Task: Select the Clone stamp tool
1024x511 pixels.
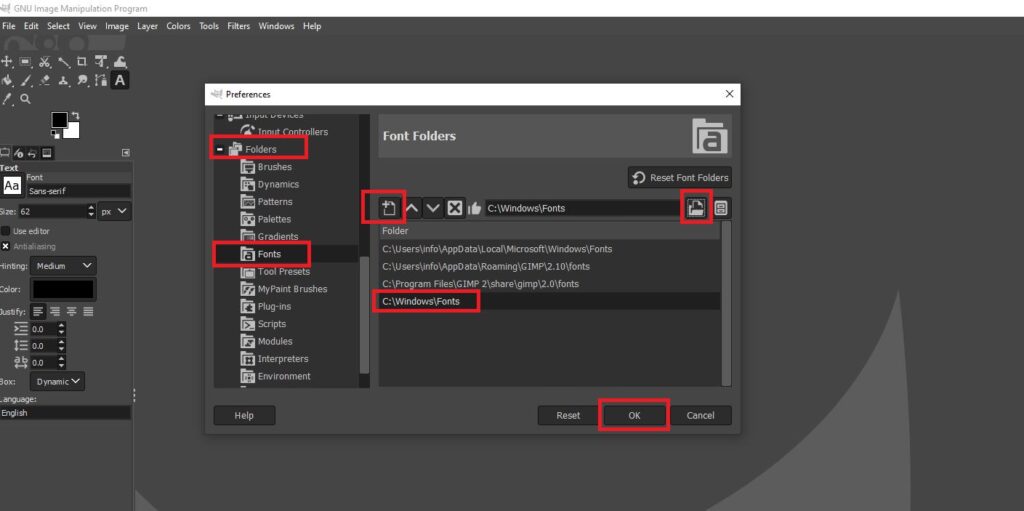Action: 63,80
